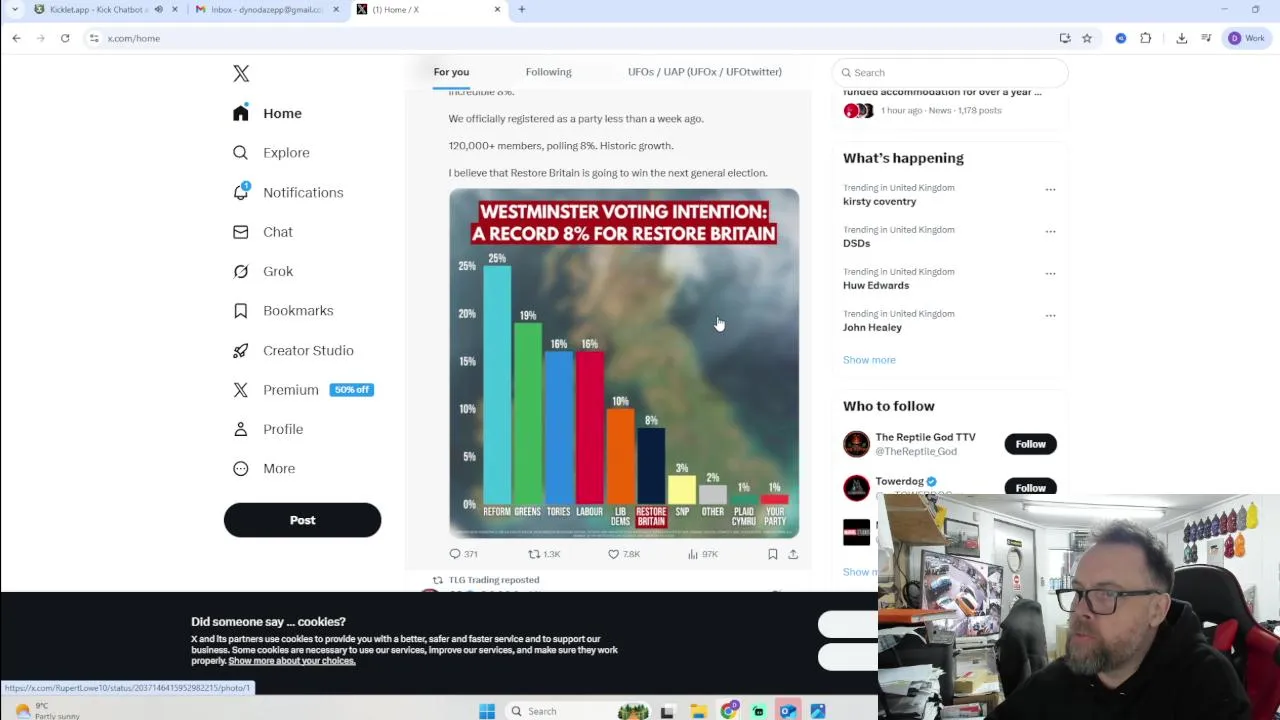Open the Work profile menu
Screen dimensions: 1280x720
[1247, 38]
